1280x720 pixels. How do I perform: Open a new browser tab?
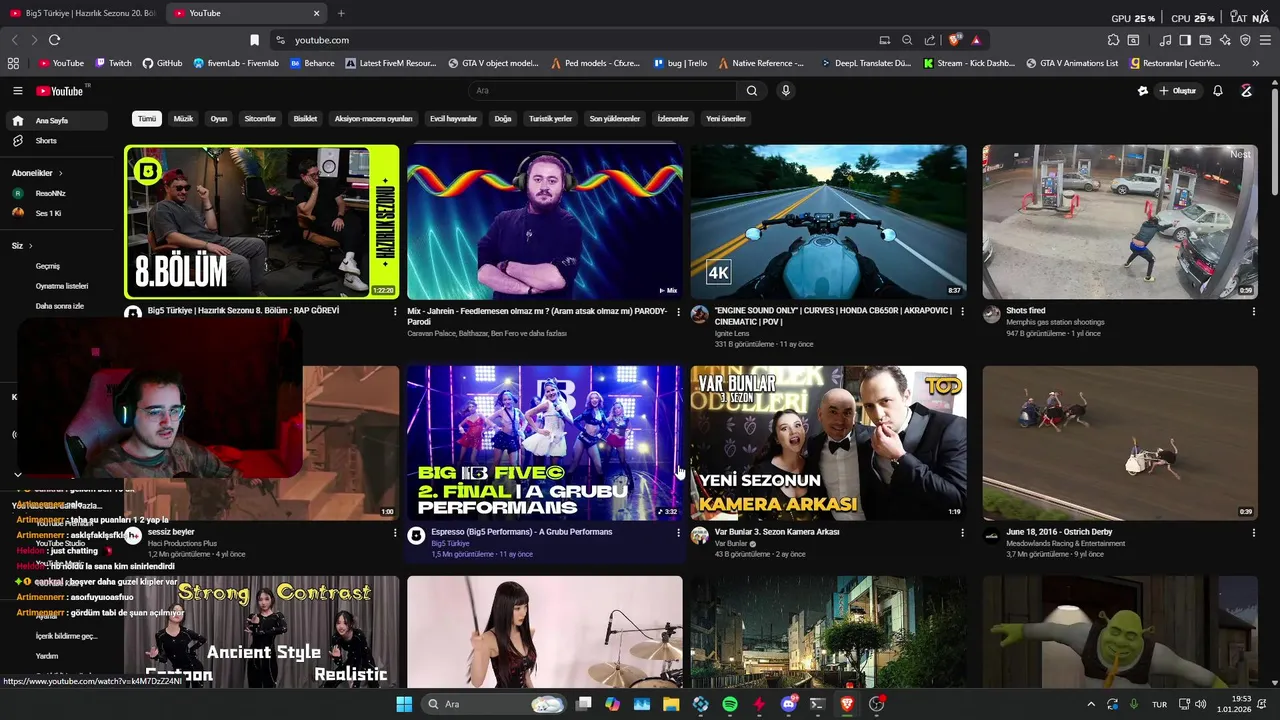click(x=341, y=13)
